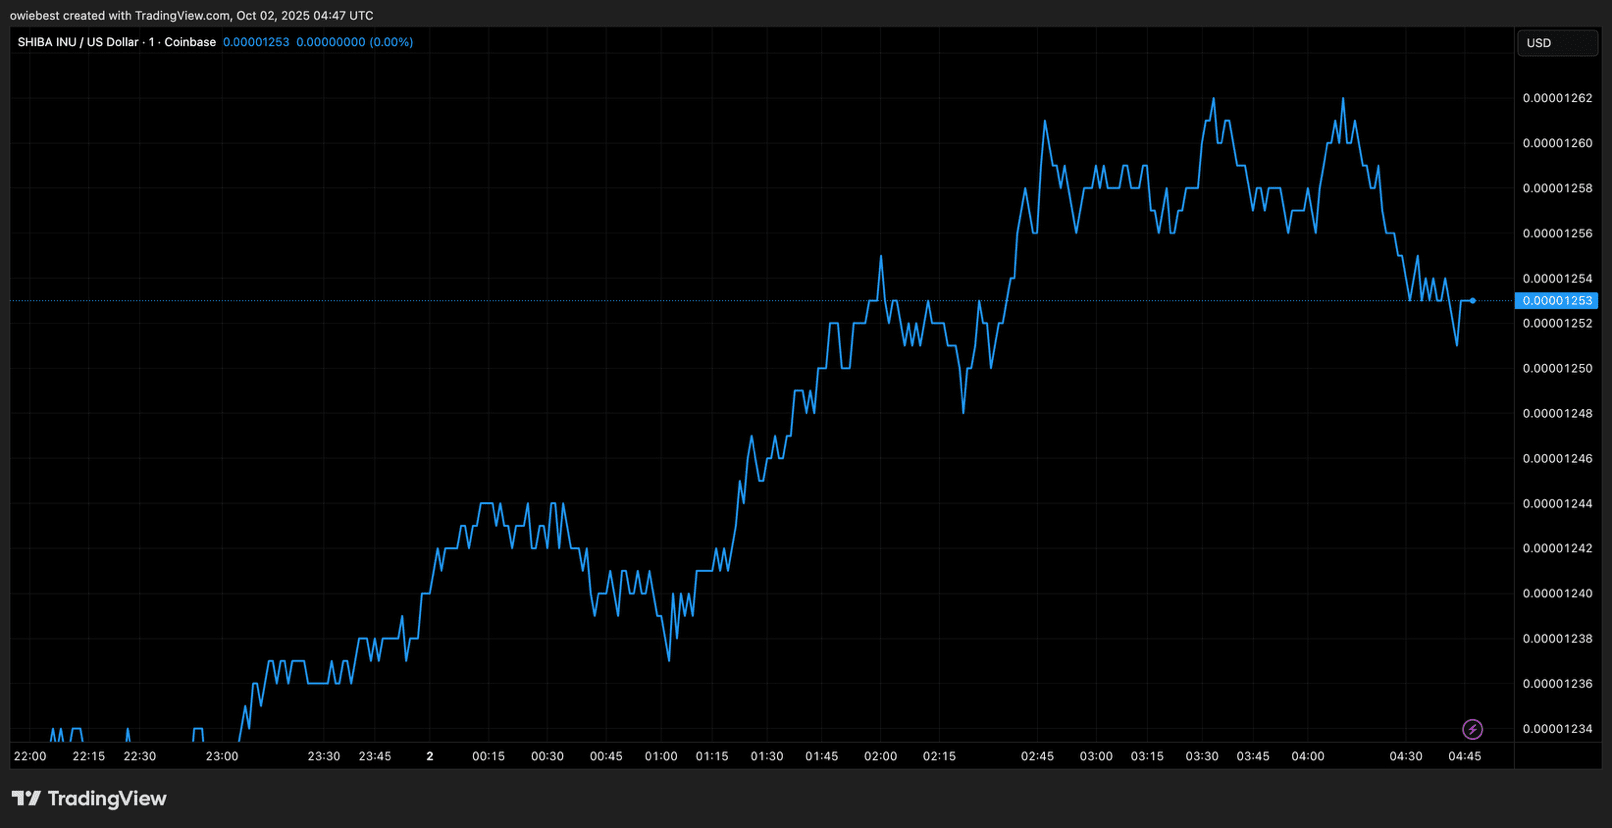
Task: Open the TradingView wordmark link
Action: tap(107, 798)
